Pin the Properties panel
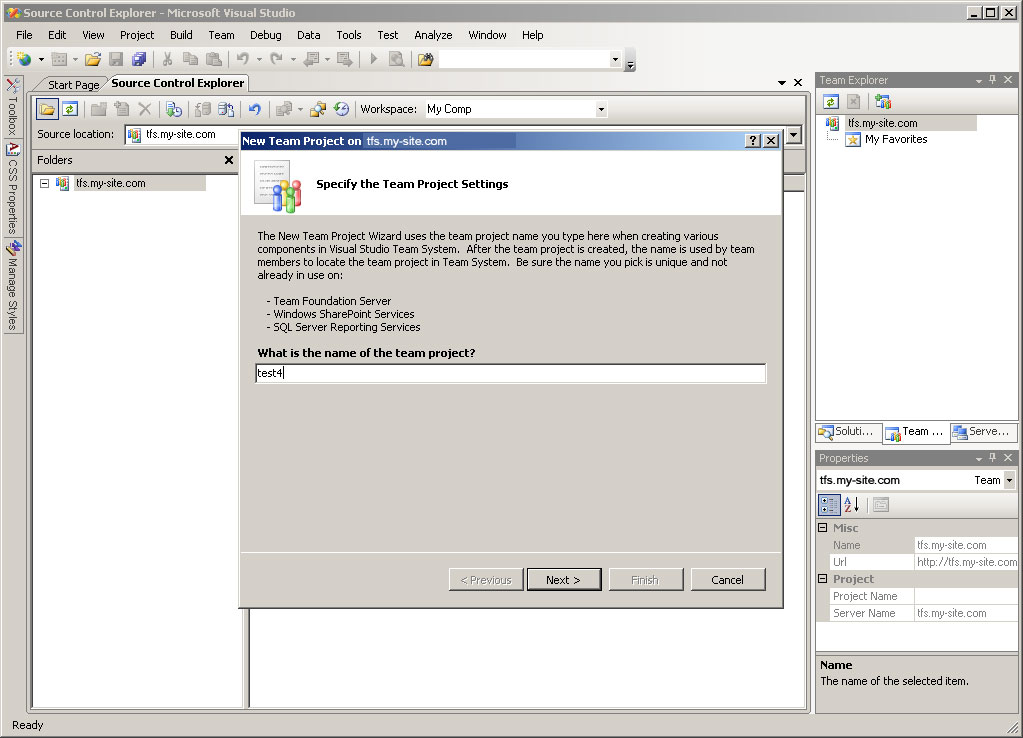The height and width of the screenshot is (738, 1023). point(992,457)
